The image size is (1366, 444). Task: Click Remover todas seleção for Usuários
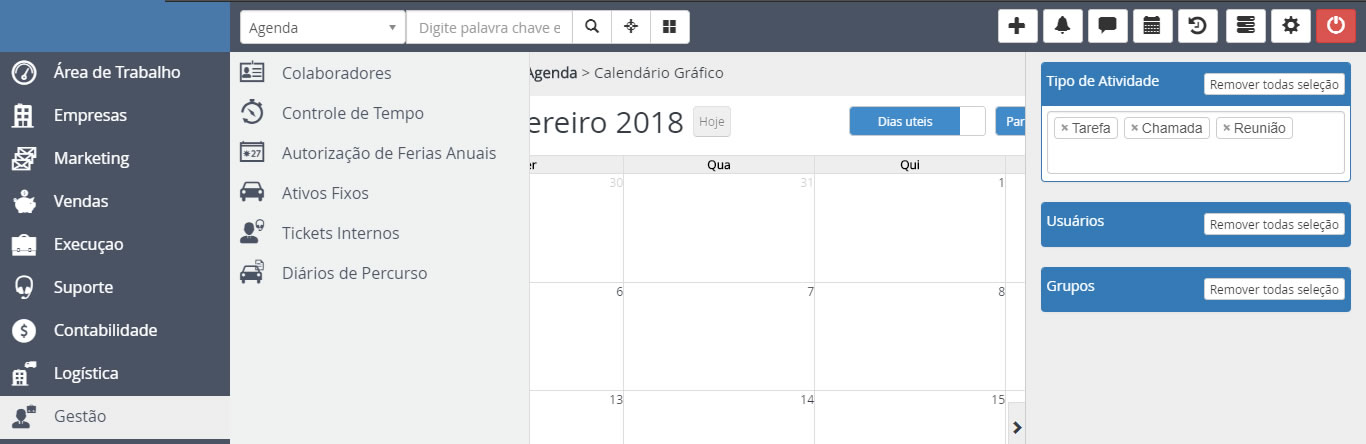coord(1273,224)
